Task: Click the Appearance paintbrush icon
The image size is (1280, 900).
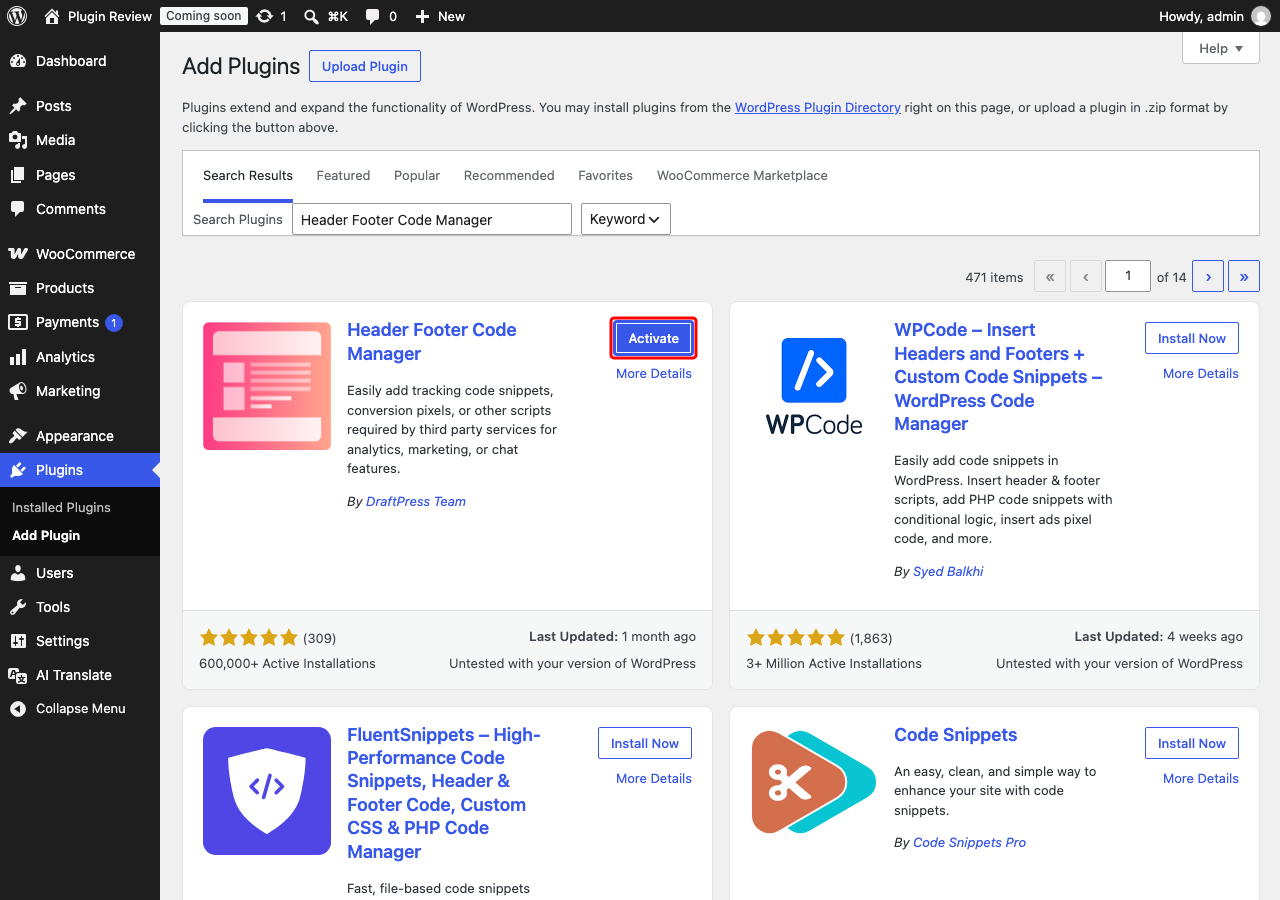Action: click(x=18, y=436)
